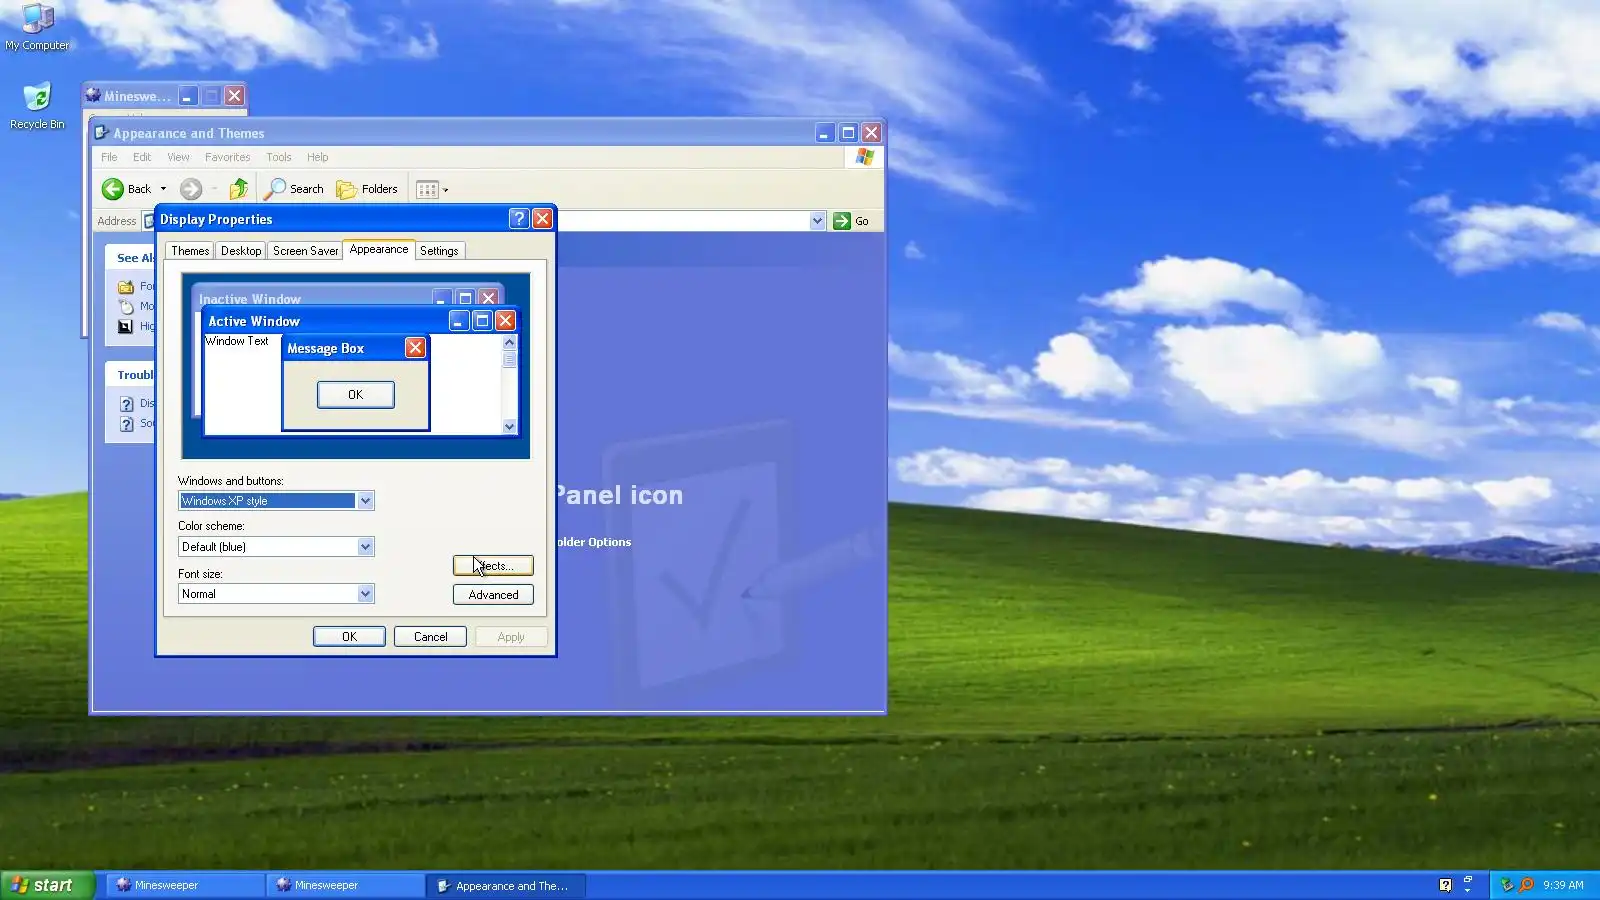Image resolution: width=1600 pixels, height=900 pixels.
Task: Select the My Computer desktop icon
Action: [x=37, y=27]
